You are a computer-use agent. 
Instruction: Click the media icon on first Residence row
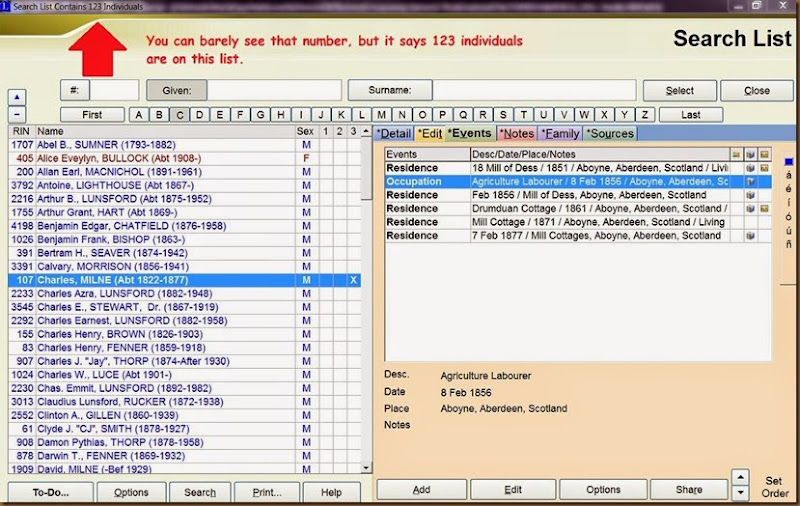(764, 168)
